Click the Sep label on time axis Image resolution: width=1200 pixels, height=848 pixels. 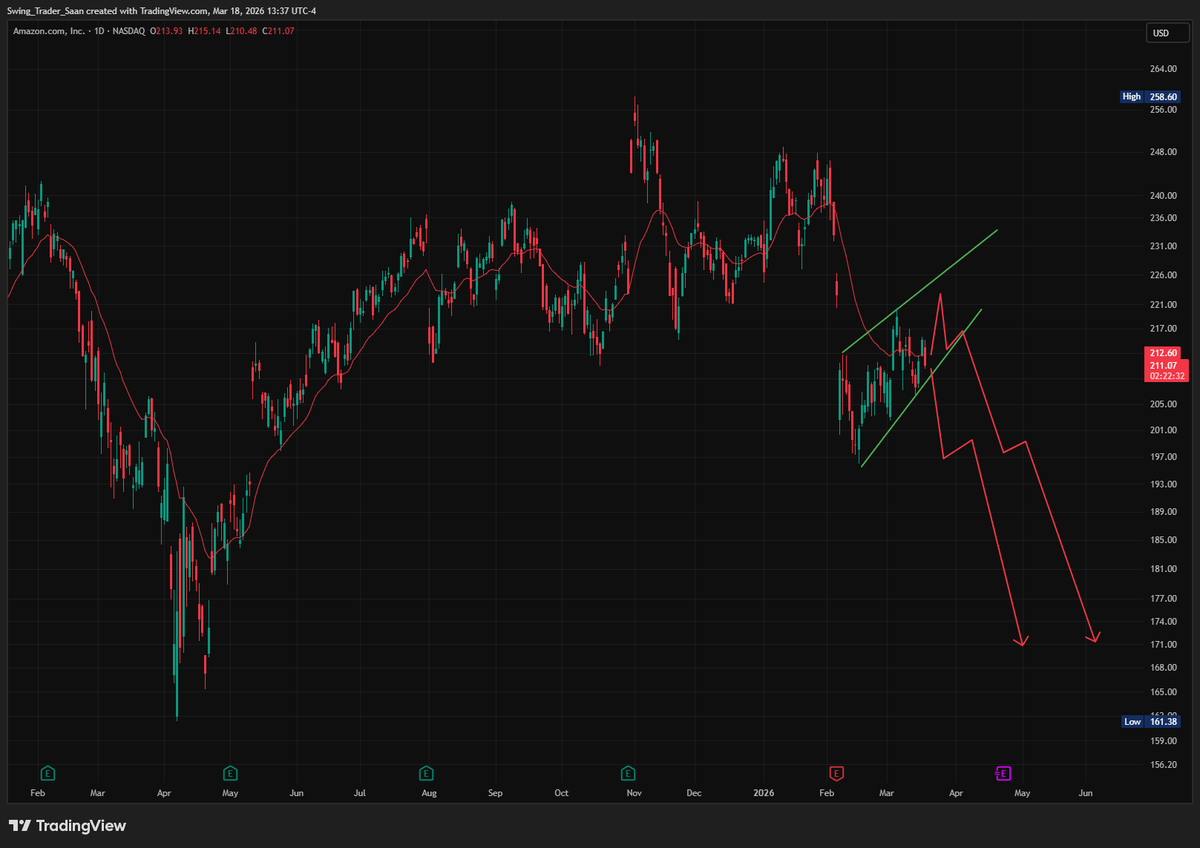495,793
